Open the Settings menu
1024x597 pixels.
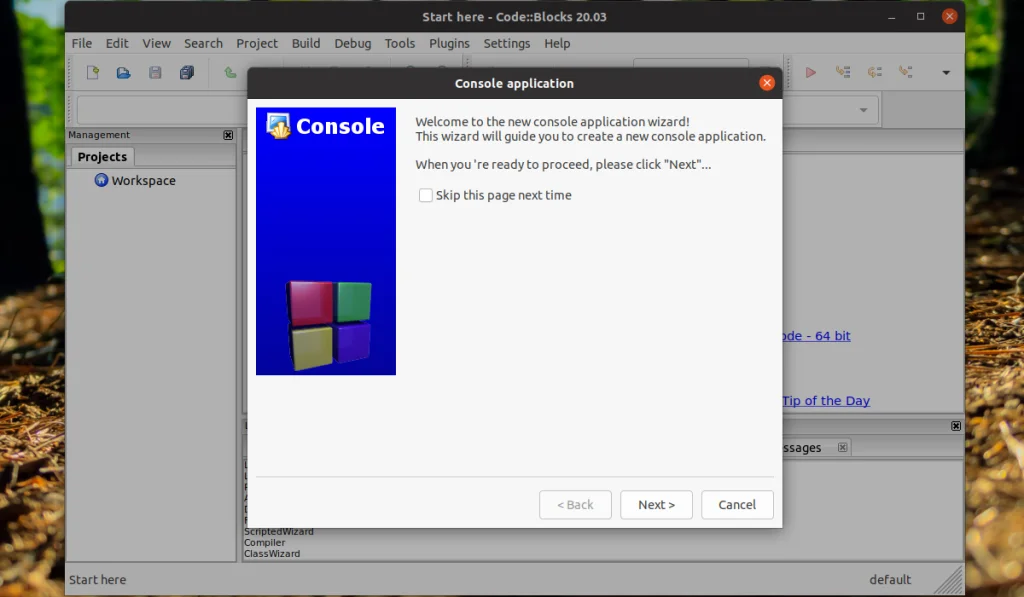pyautogui.click(x=507, y=43)
